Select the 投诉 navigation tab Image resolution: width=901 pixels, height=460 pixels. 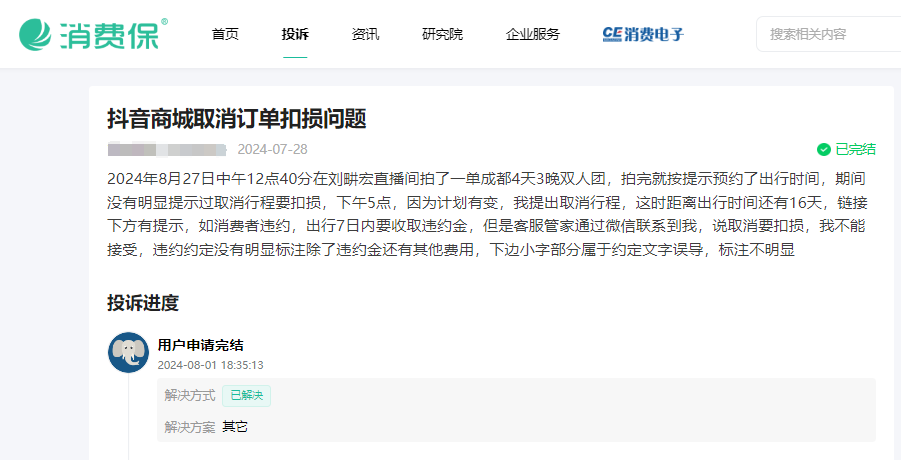tap(295, 34)
